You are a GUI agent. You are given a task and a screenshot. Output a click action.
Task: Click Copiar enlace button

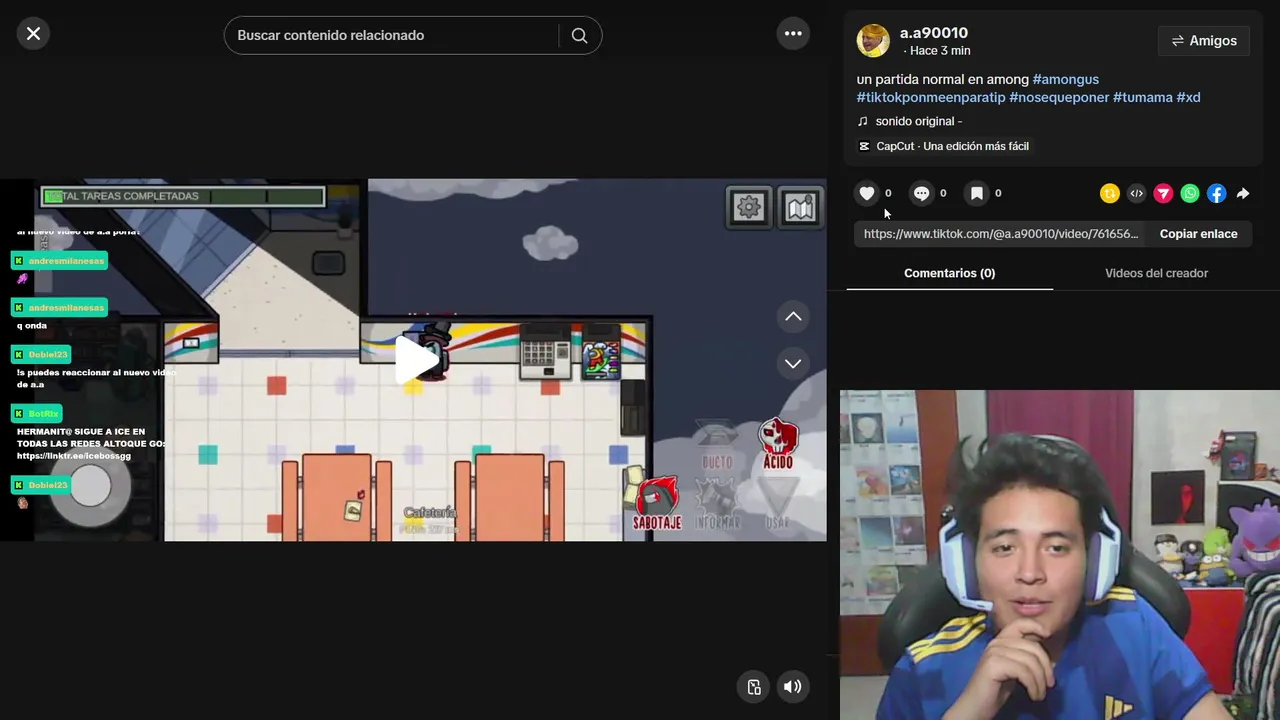pyautogui.click(x=1198, y=234)
